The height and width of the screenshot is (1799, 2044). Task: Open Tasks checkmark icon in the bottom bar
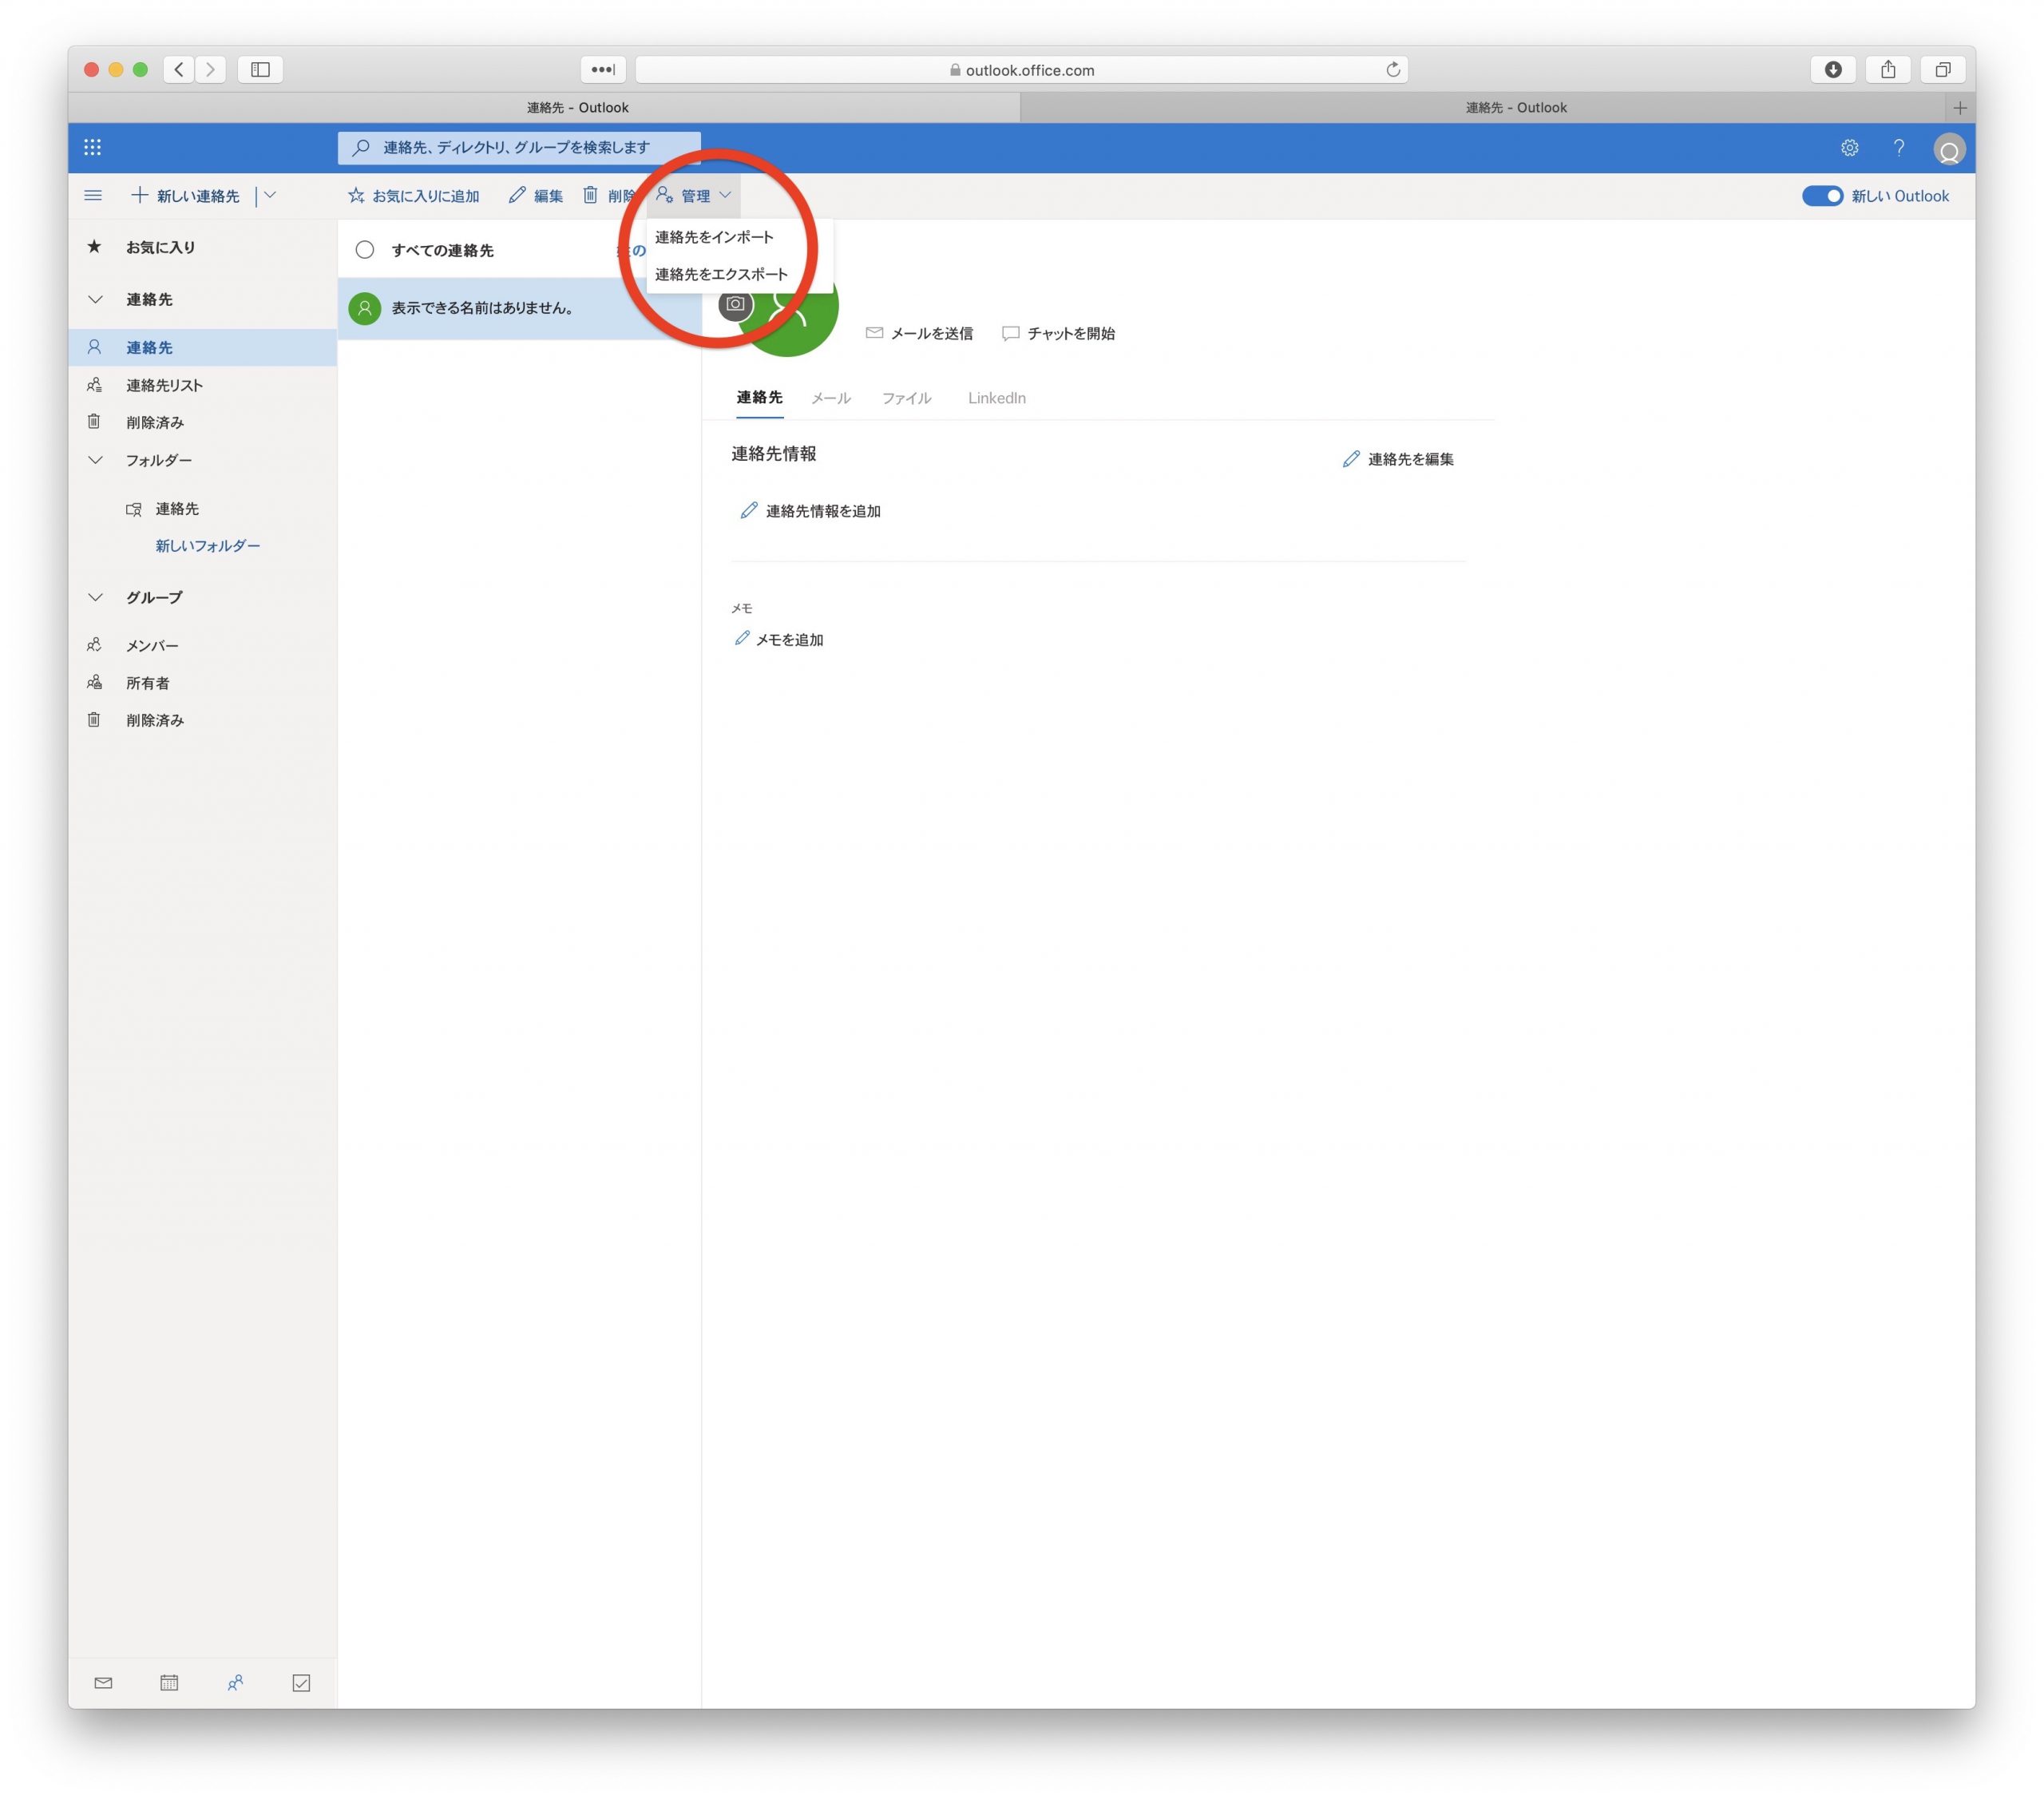click(301, 1683)
